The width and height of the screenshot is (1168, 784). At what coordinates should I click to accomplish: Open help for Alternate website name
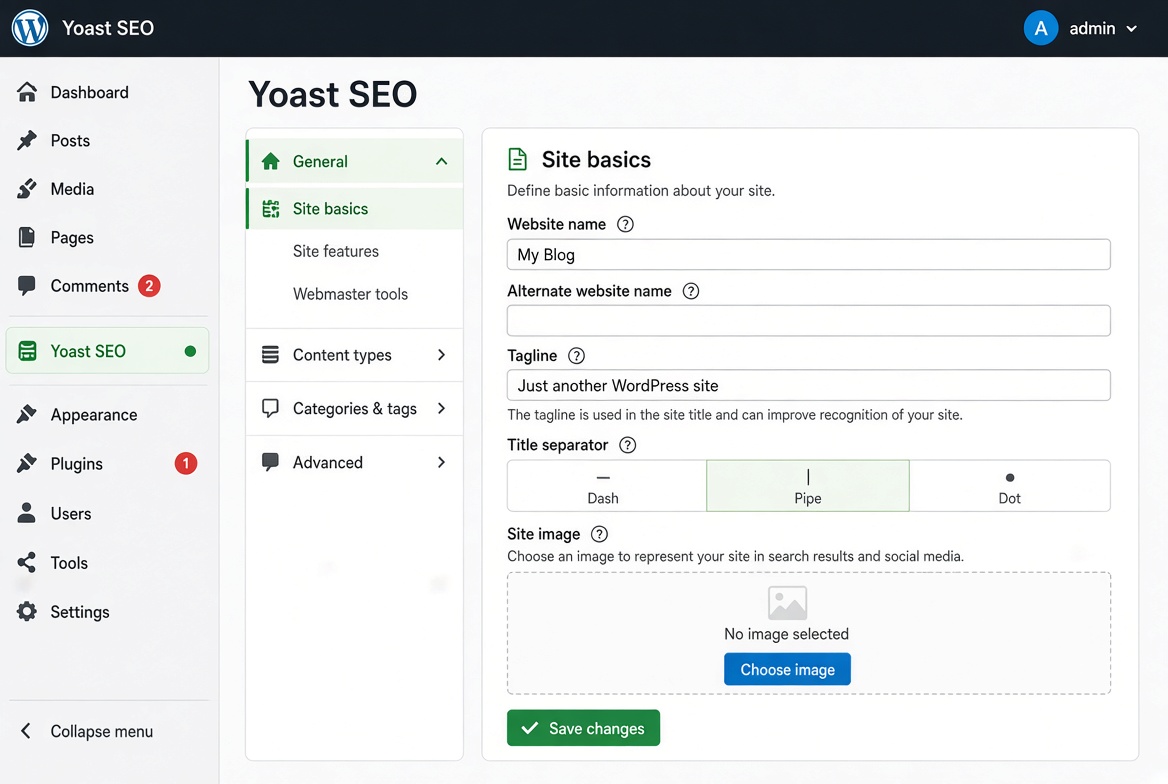coord(691,291)
